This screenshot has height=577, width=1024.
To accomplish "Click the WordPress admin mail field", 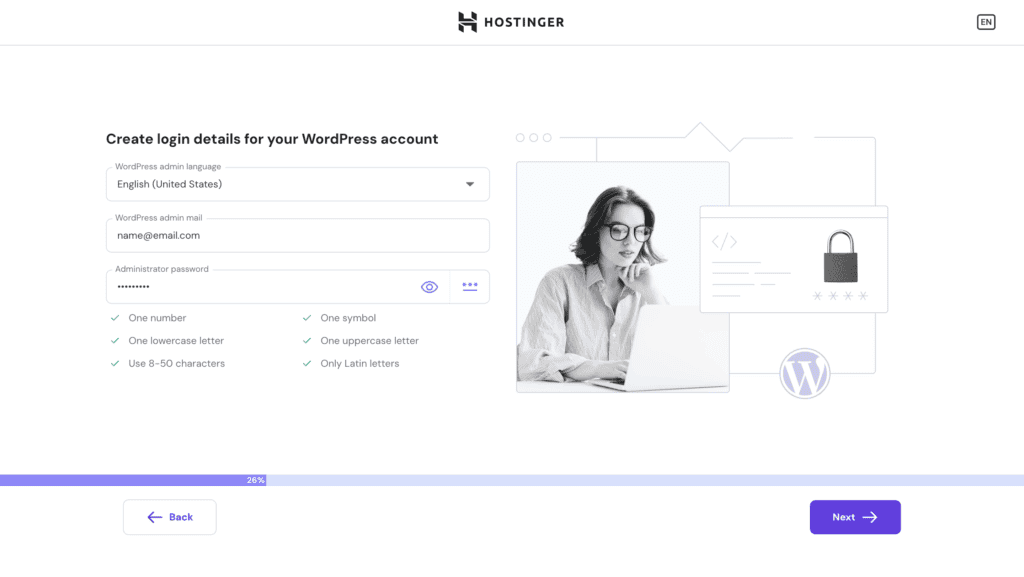I will tap(298, 236).
